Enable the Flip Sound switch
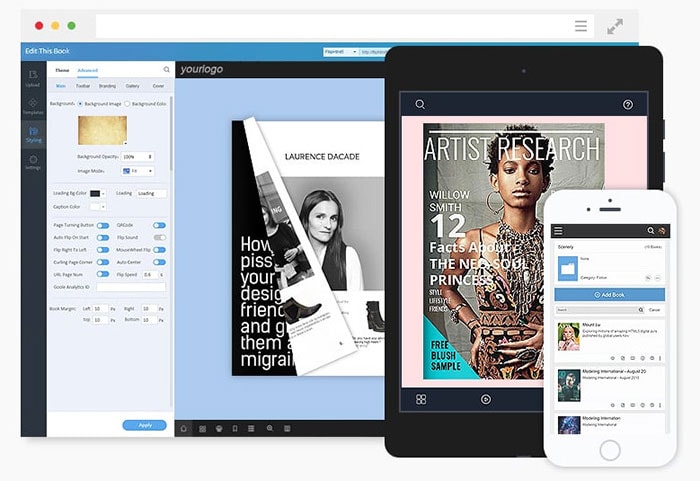This screenshot has height=481, width=700. (x=159, y=238)
